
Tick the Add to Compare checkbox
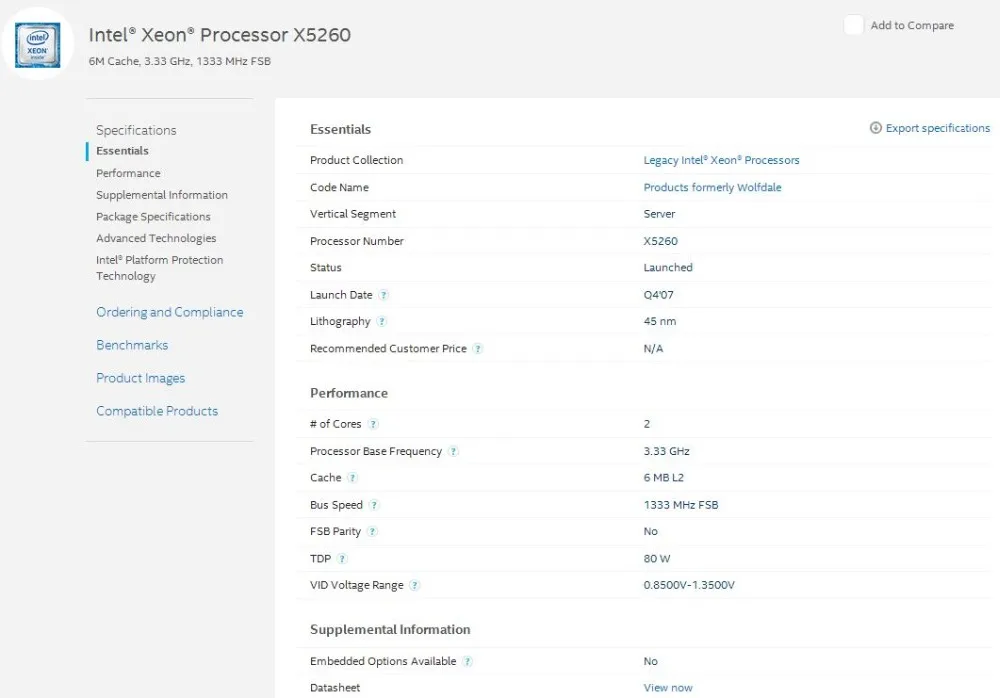point(853,25)
